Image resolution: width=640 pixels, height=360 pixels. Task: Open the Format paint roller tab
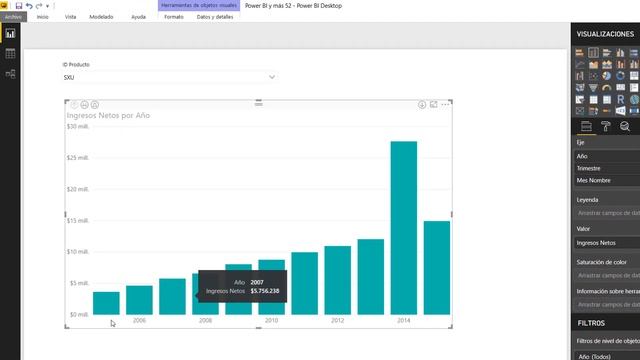tap(606, 127)
